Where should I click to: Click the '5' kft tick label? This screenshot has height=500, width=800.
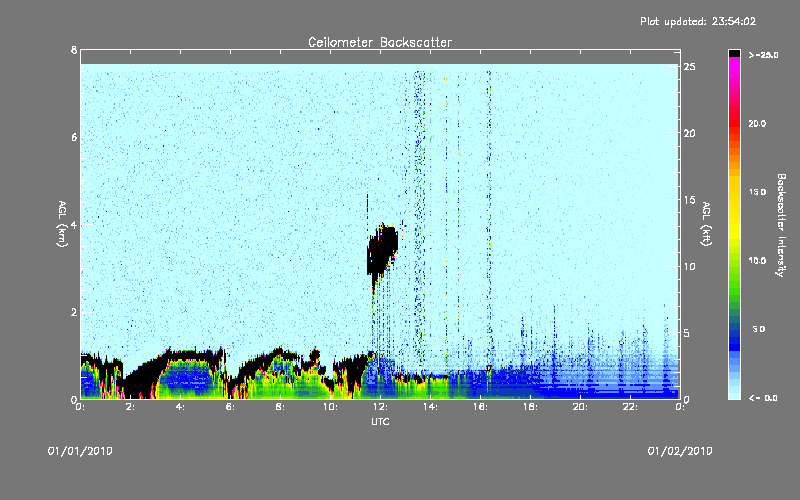coord(686,333)
